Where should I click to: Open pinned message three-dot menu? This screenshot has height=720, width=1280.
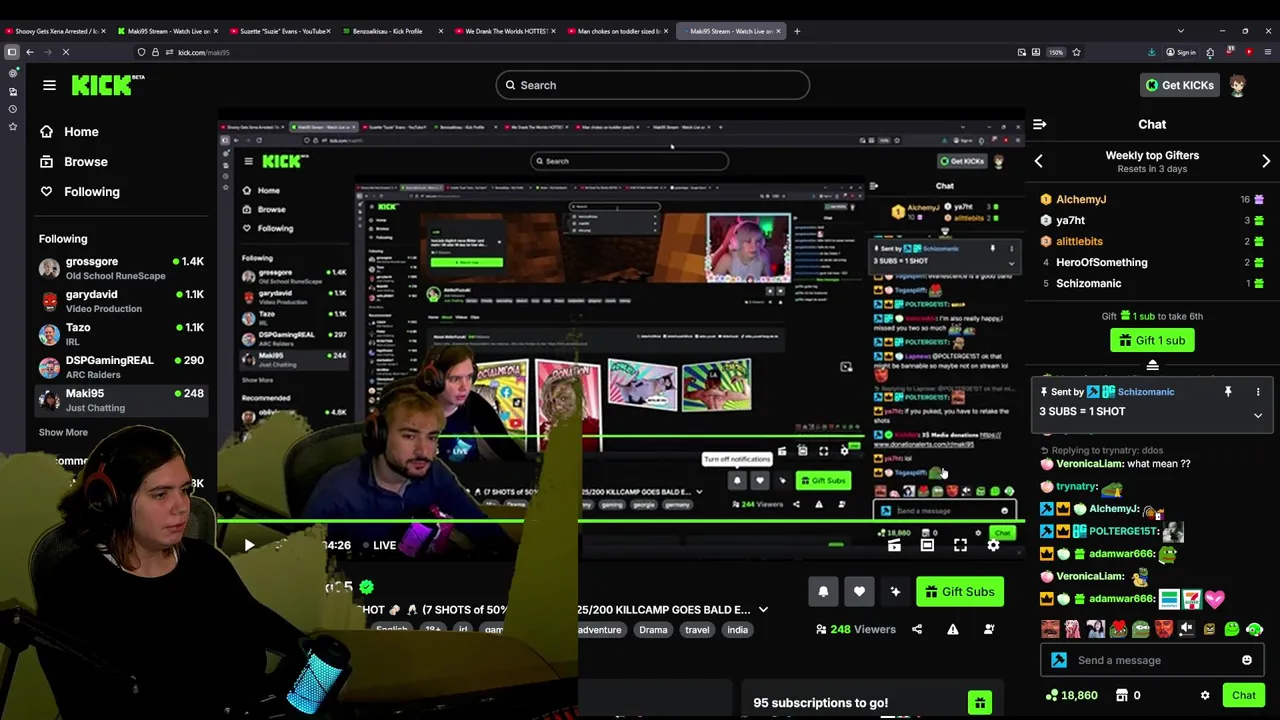coord(1258,392)
